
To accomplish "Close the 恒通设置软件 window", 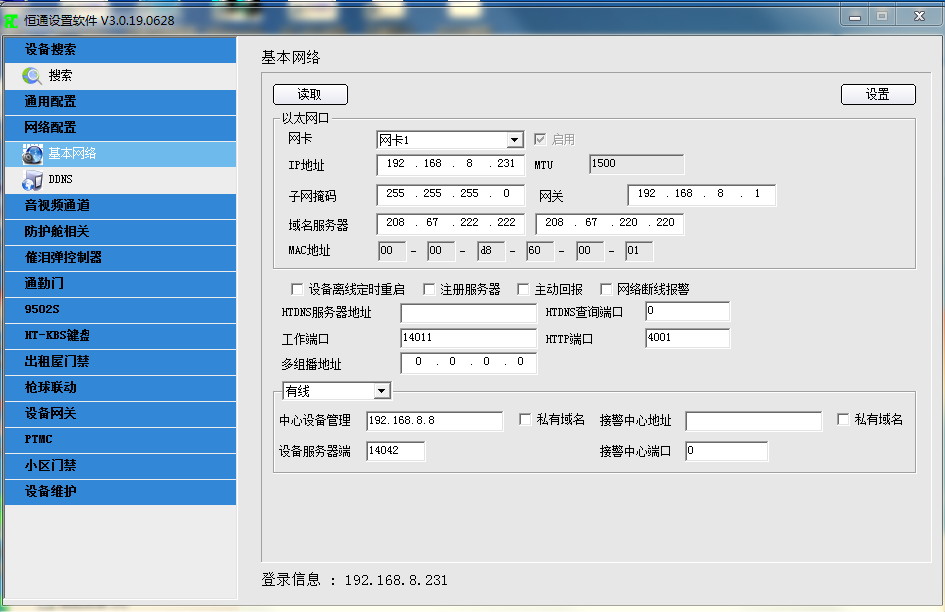I will pos(919,16).
